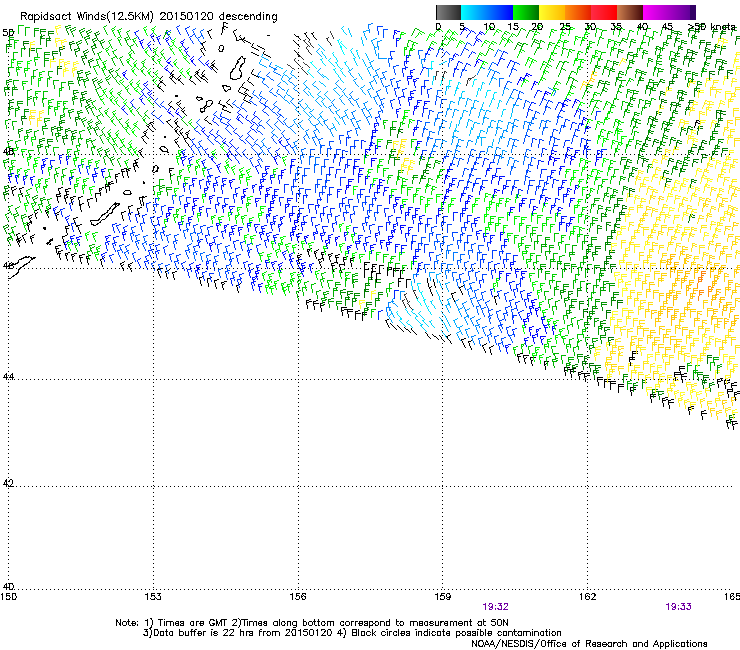Click the '35' label under the color legend
740x650 pixels.
[616, 27]
